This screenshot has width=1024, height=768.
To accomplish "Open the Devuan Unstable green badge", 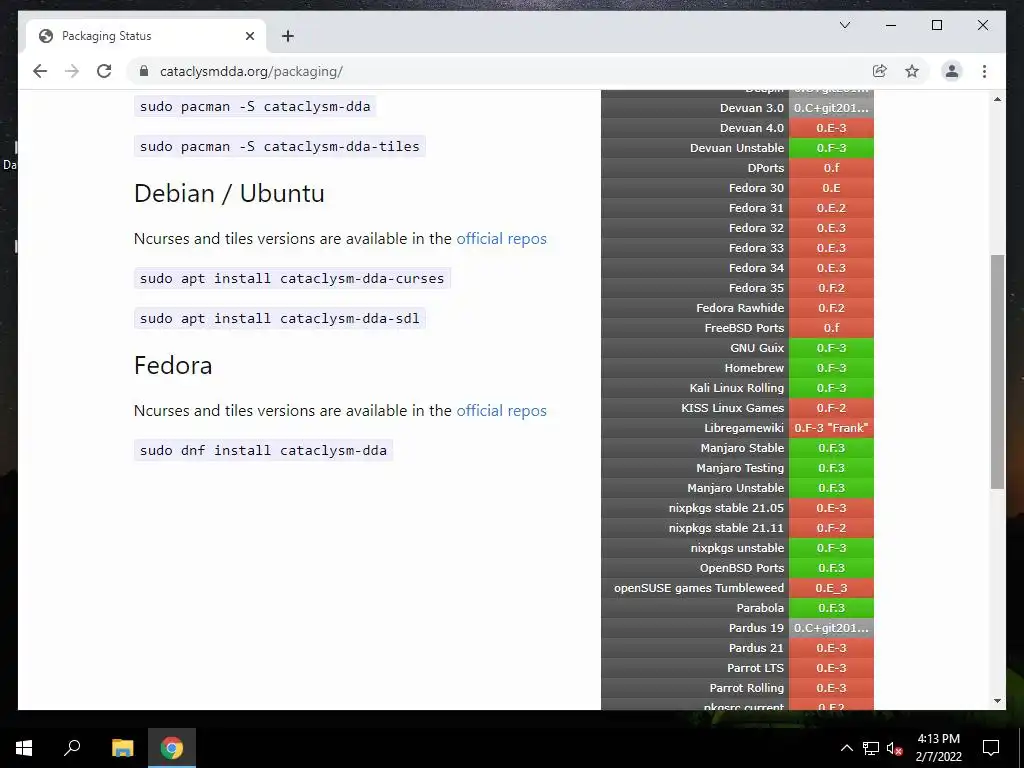I will [x=831, y=148].
